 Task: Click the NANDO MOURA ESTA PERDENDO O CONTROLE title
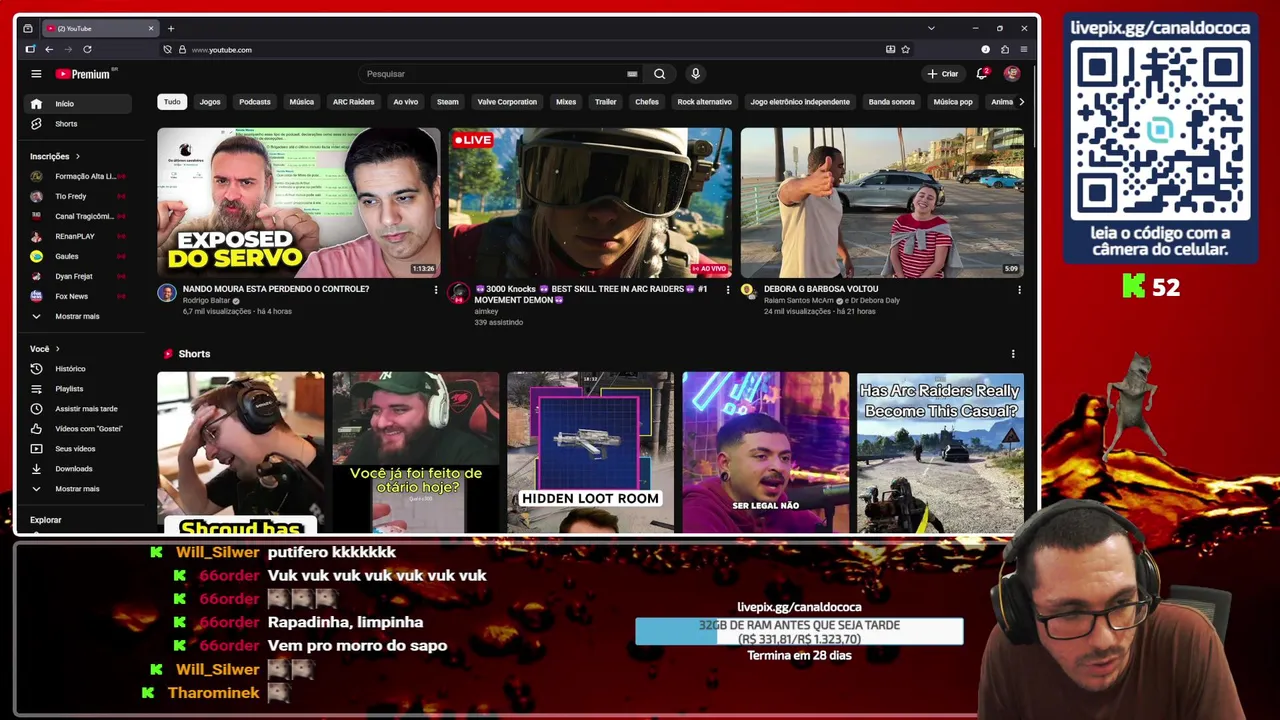coord(276,289)
